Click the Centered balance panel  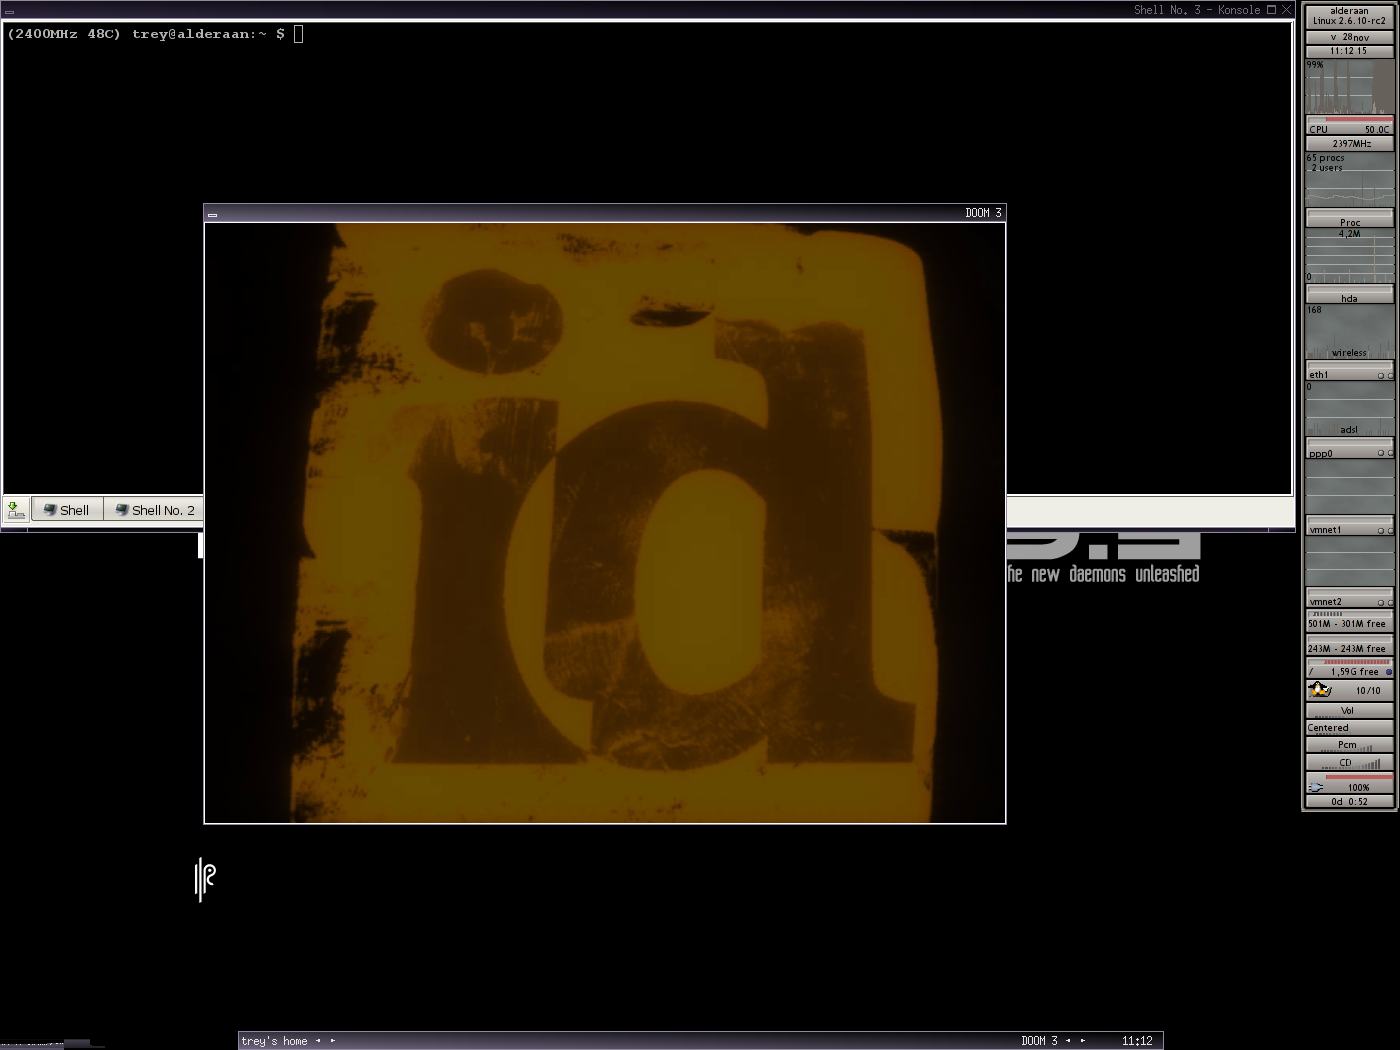pos(1349,728)
